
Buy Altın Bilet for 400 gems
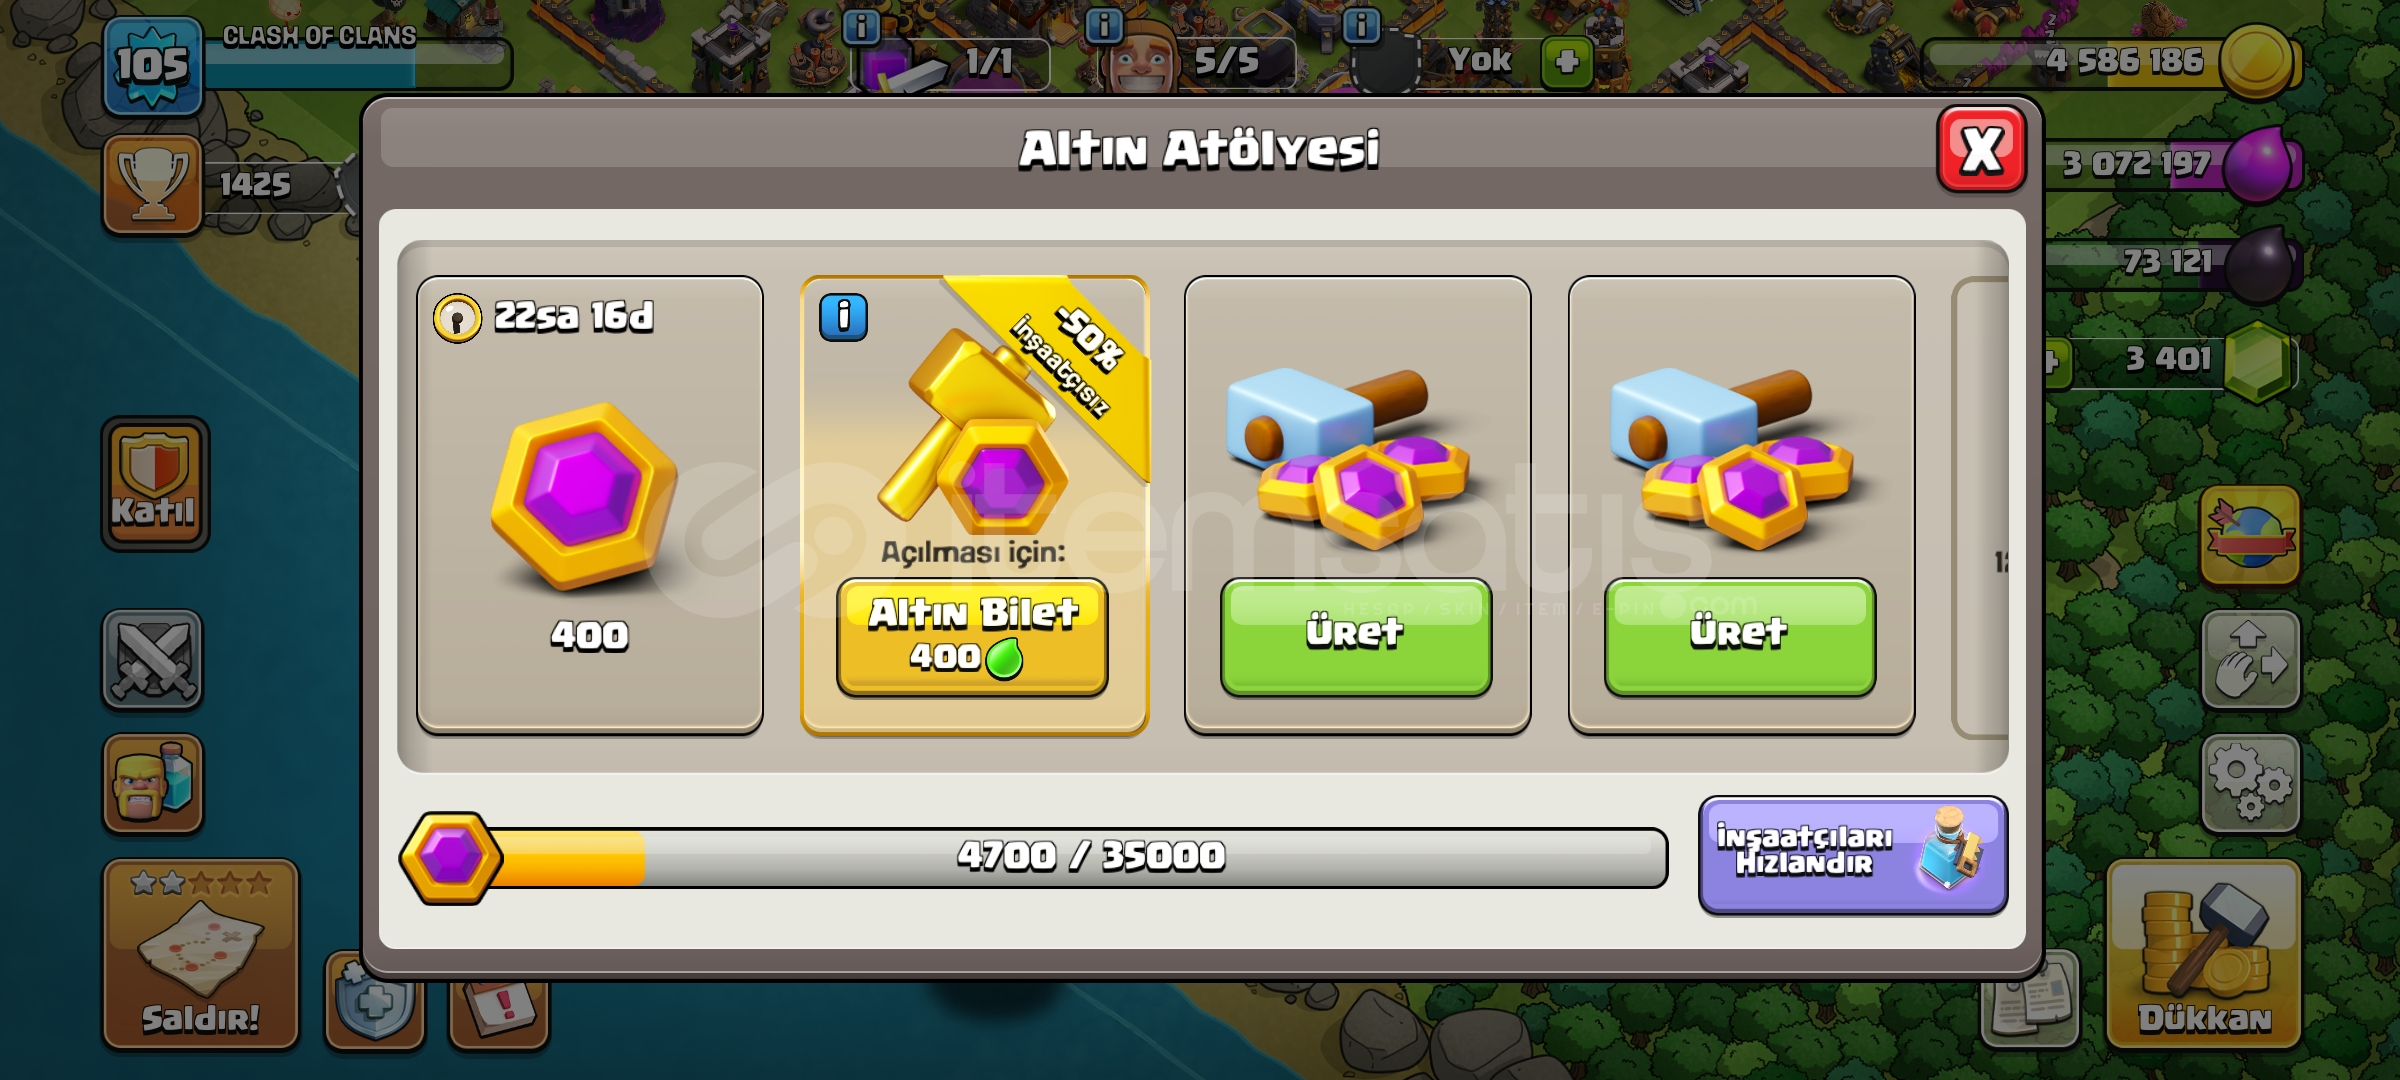(x=972, y=637)
